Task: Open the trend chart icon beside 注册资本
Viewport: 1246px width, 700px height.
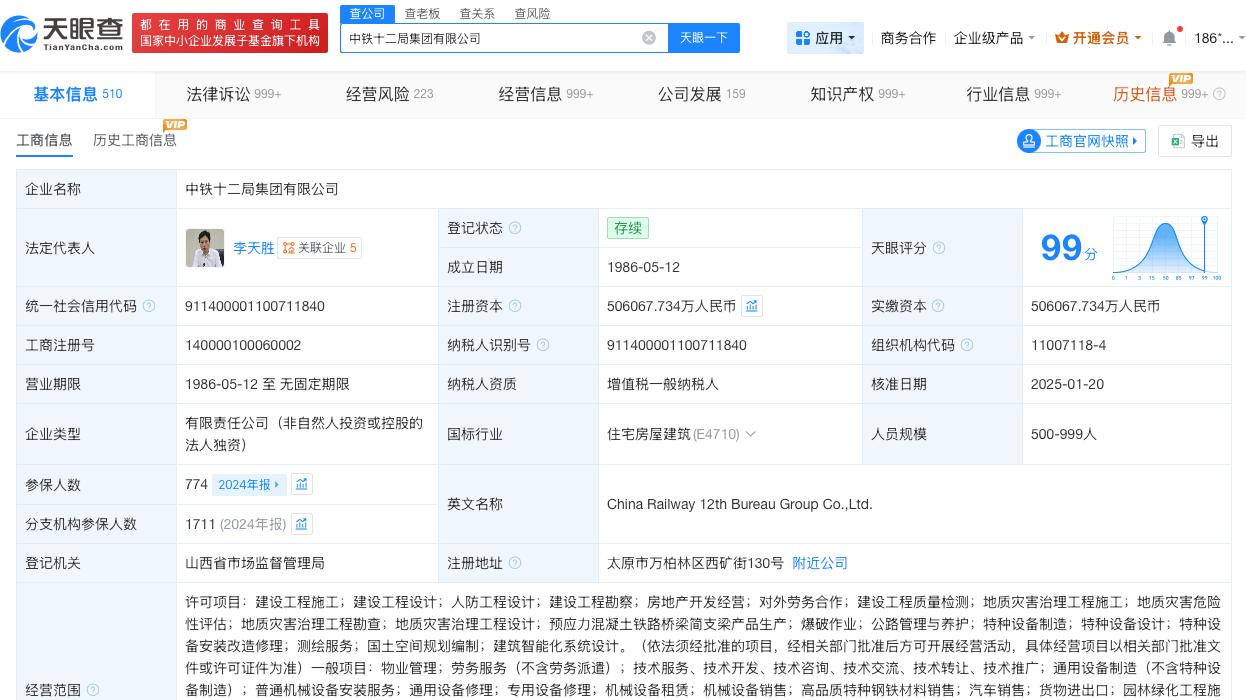Action: click(x=752, y=306)
